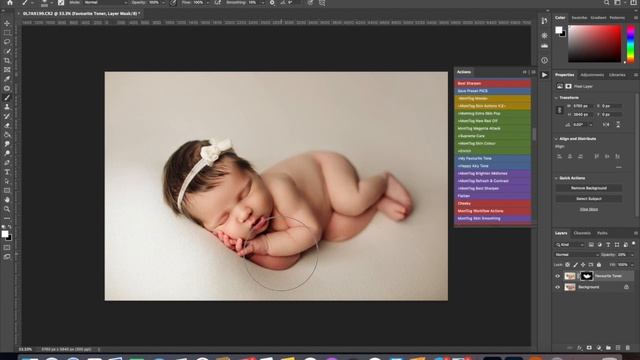Click the Favourite Toner layer mask thumbnail

[587, 276]
